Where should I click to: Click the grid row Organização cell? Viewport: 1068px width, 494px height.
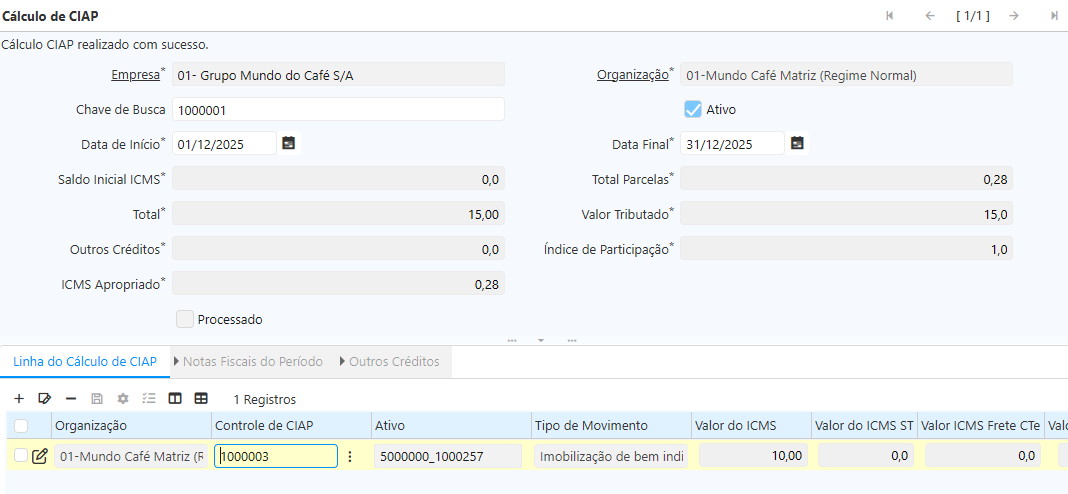[x=131, y=456]
